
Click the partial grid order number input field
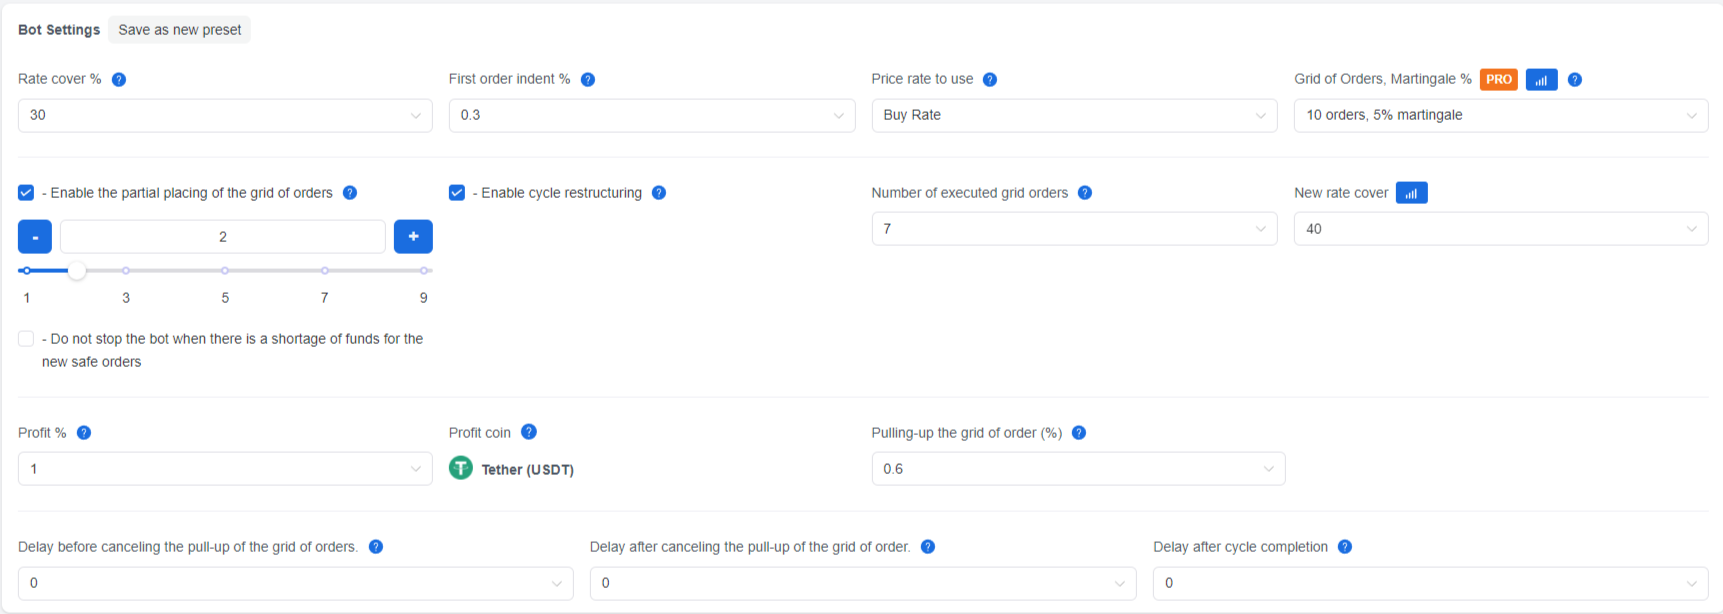coord(223,237)
